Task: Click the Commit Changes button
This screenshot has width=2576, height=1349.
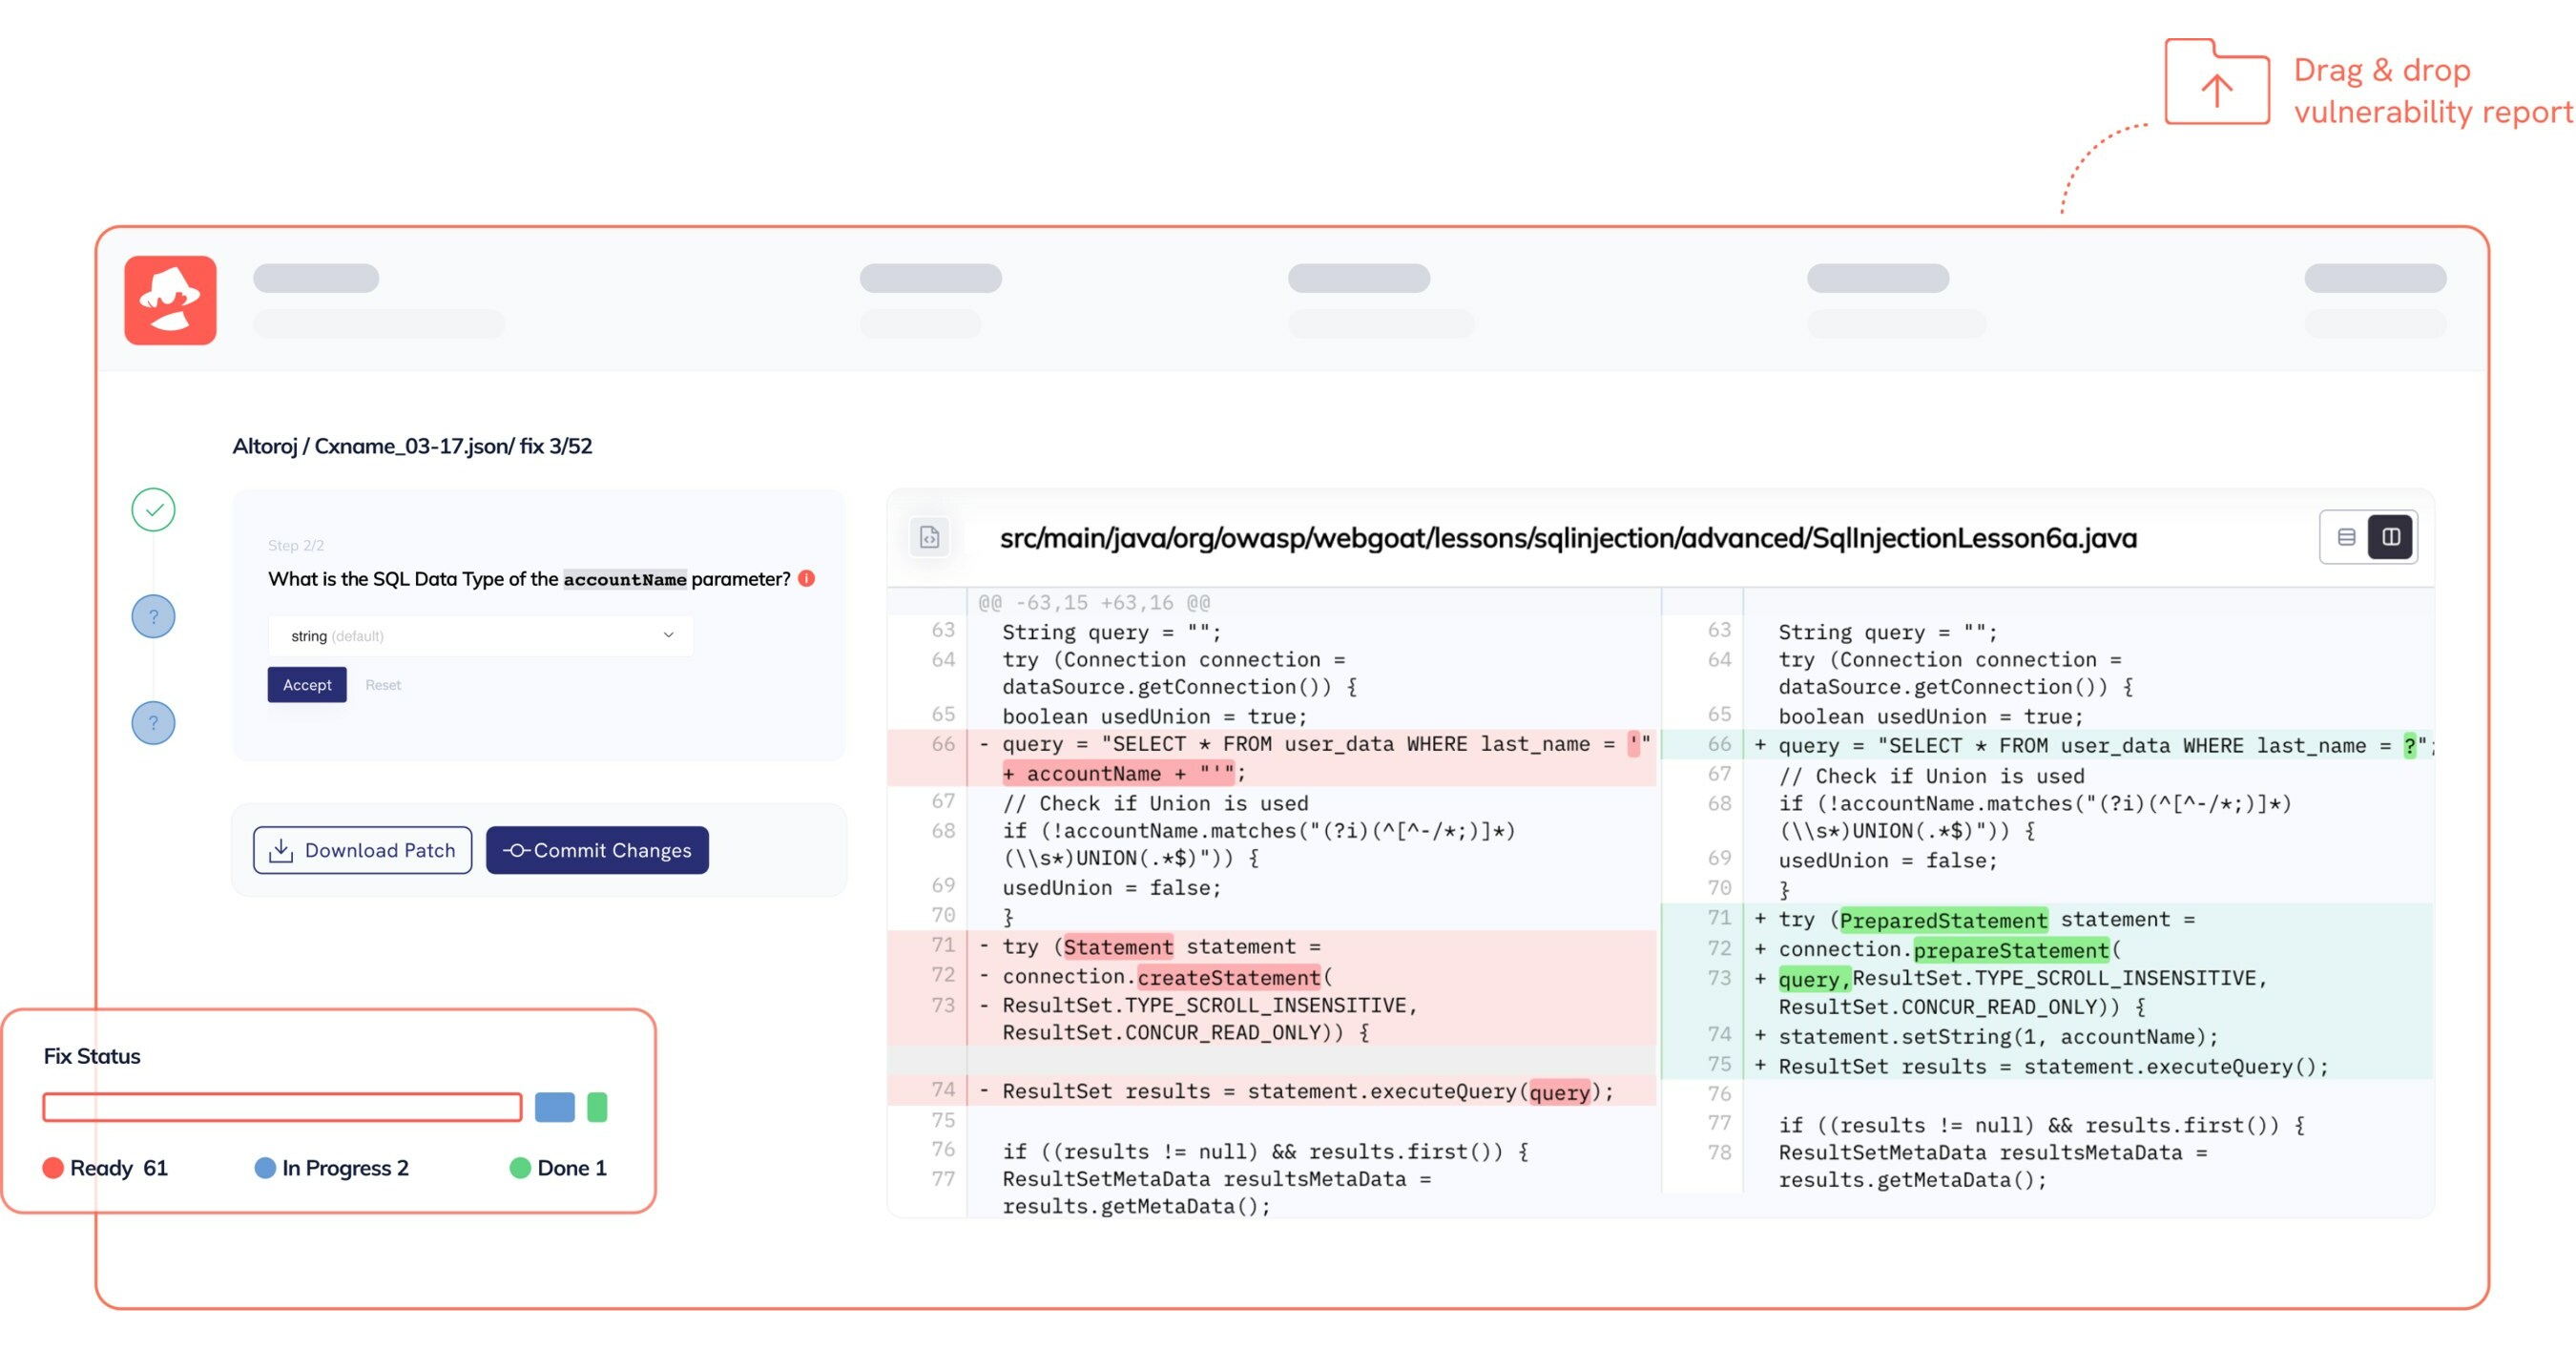Action: pyautogui.click(x=597, y=850)
